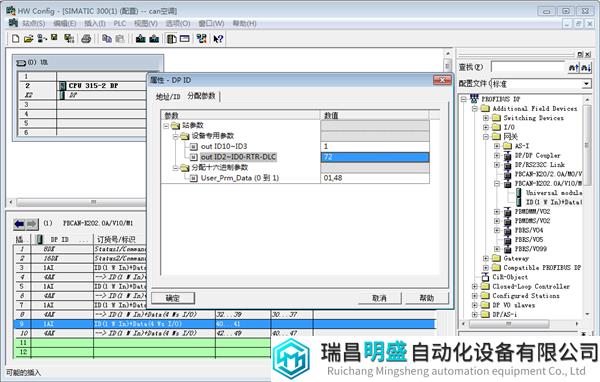Image resolution: width=600 pixels, height=382 pixels.
Task: Click the out ID10~ID3 parameter icon
Action: (194, 146)
